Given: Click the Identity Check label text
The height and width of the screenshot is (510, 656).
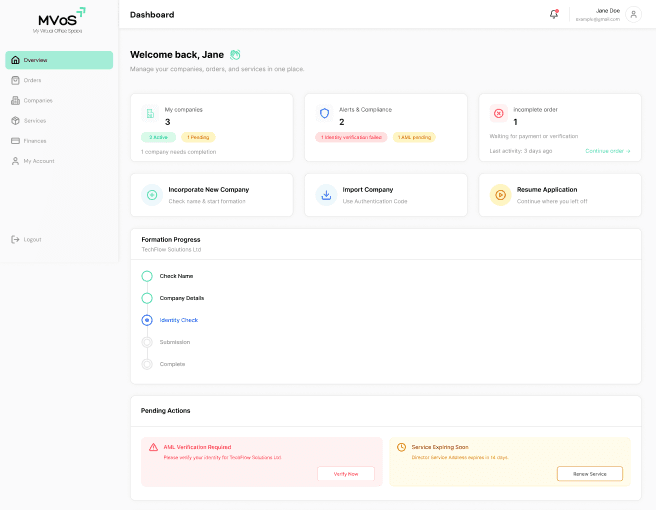Looking at the screenshot, I should (179, 320).
